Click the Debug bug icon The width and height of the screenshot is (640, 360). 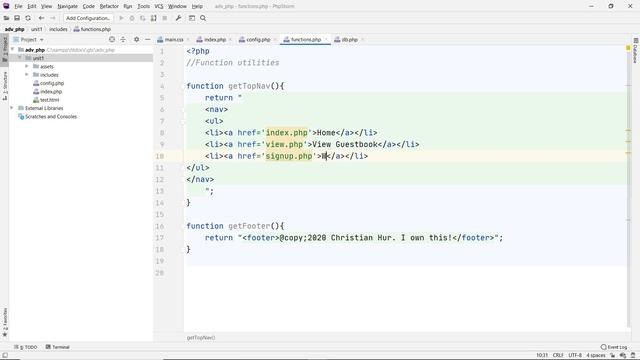pos(132,18)
